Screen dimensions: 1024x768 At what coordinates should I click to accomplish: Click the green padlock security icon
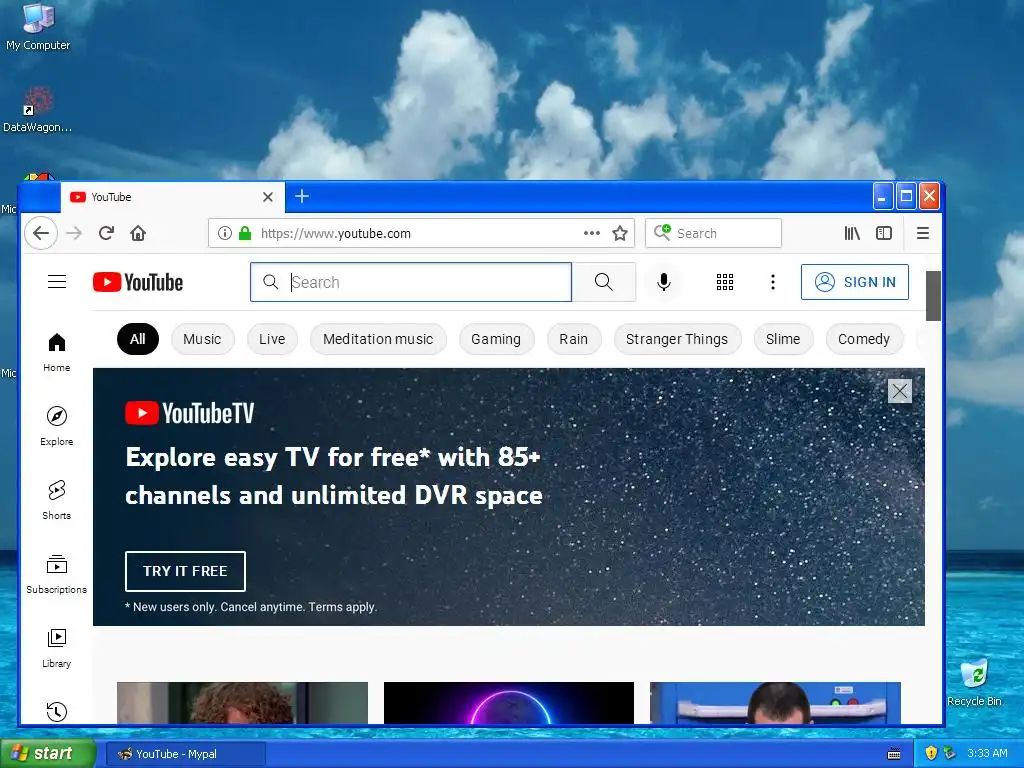[245, 233]
